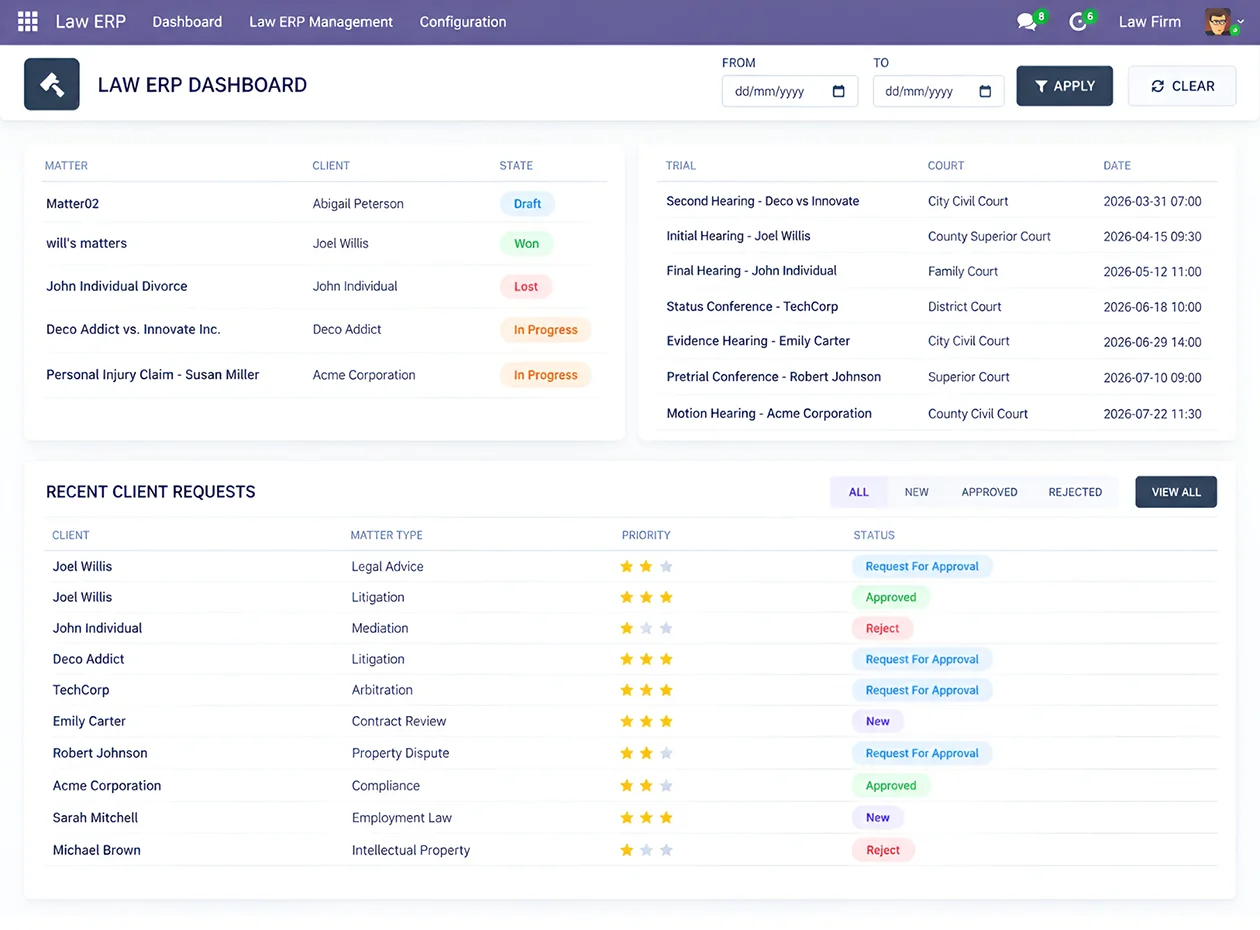Click the Lost state badge
Viewport: 1260px width, 930px height.
(526, 287)
